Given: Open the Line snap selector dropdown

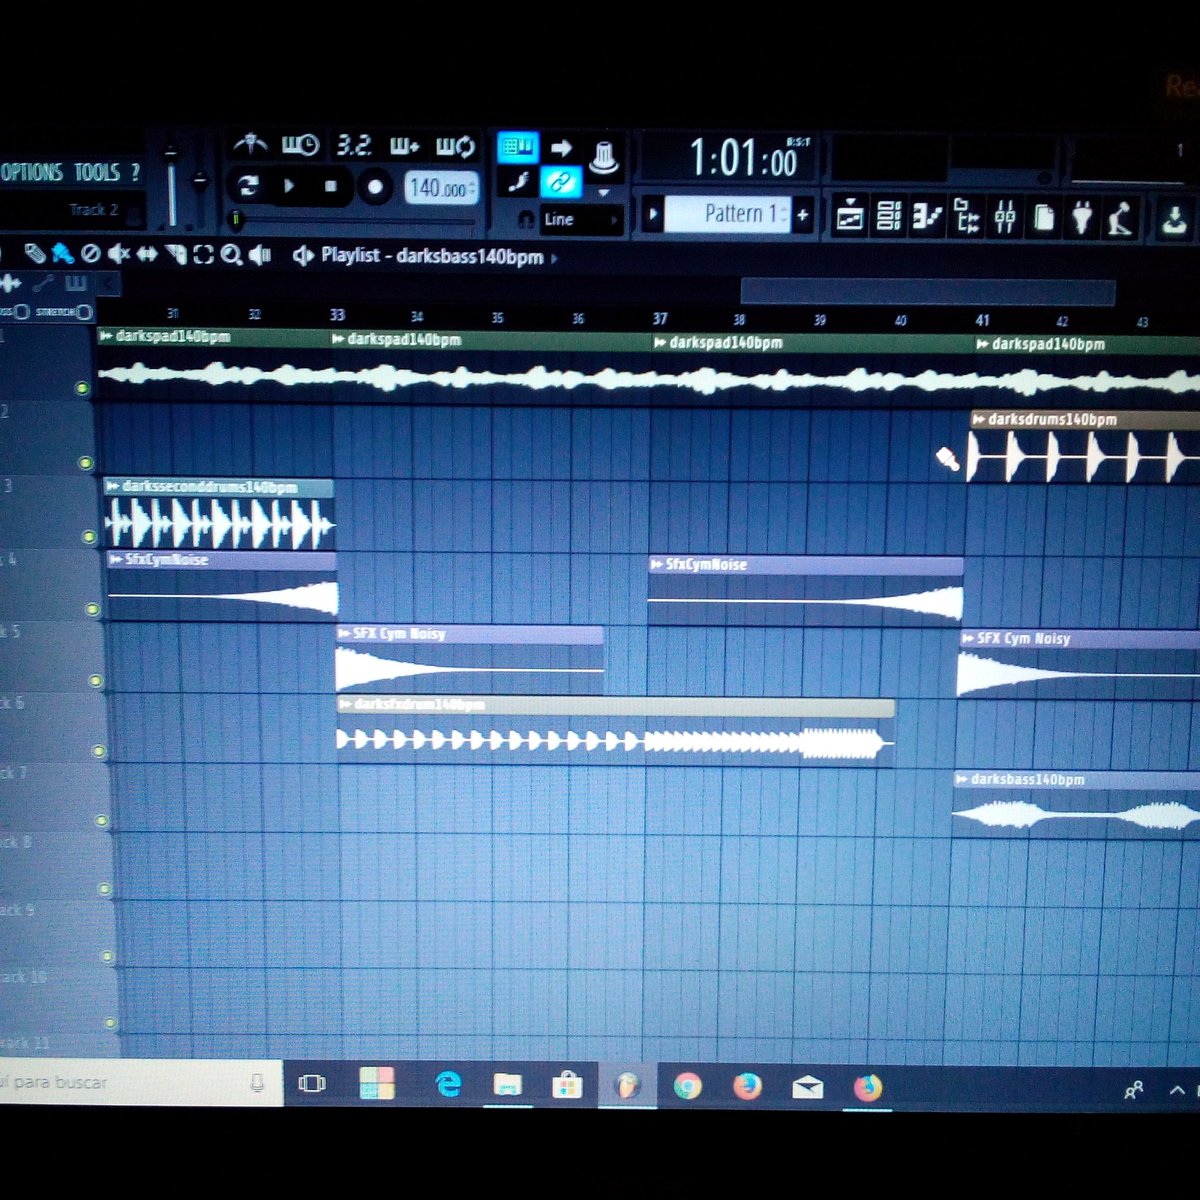Looking at the screenshot, I should [582, 220].
